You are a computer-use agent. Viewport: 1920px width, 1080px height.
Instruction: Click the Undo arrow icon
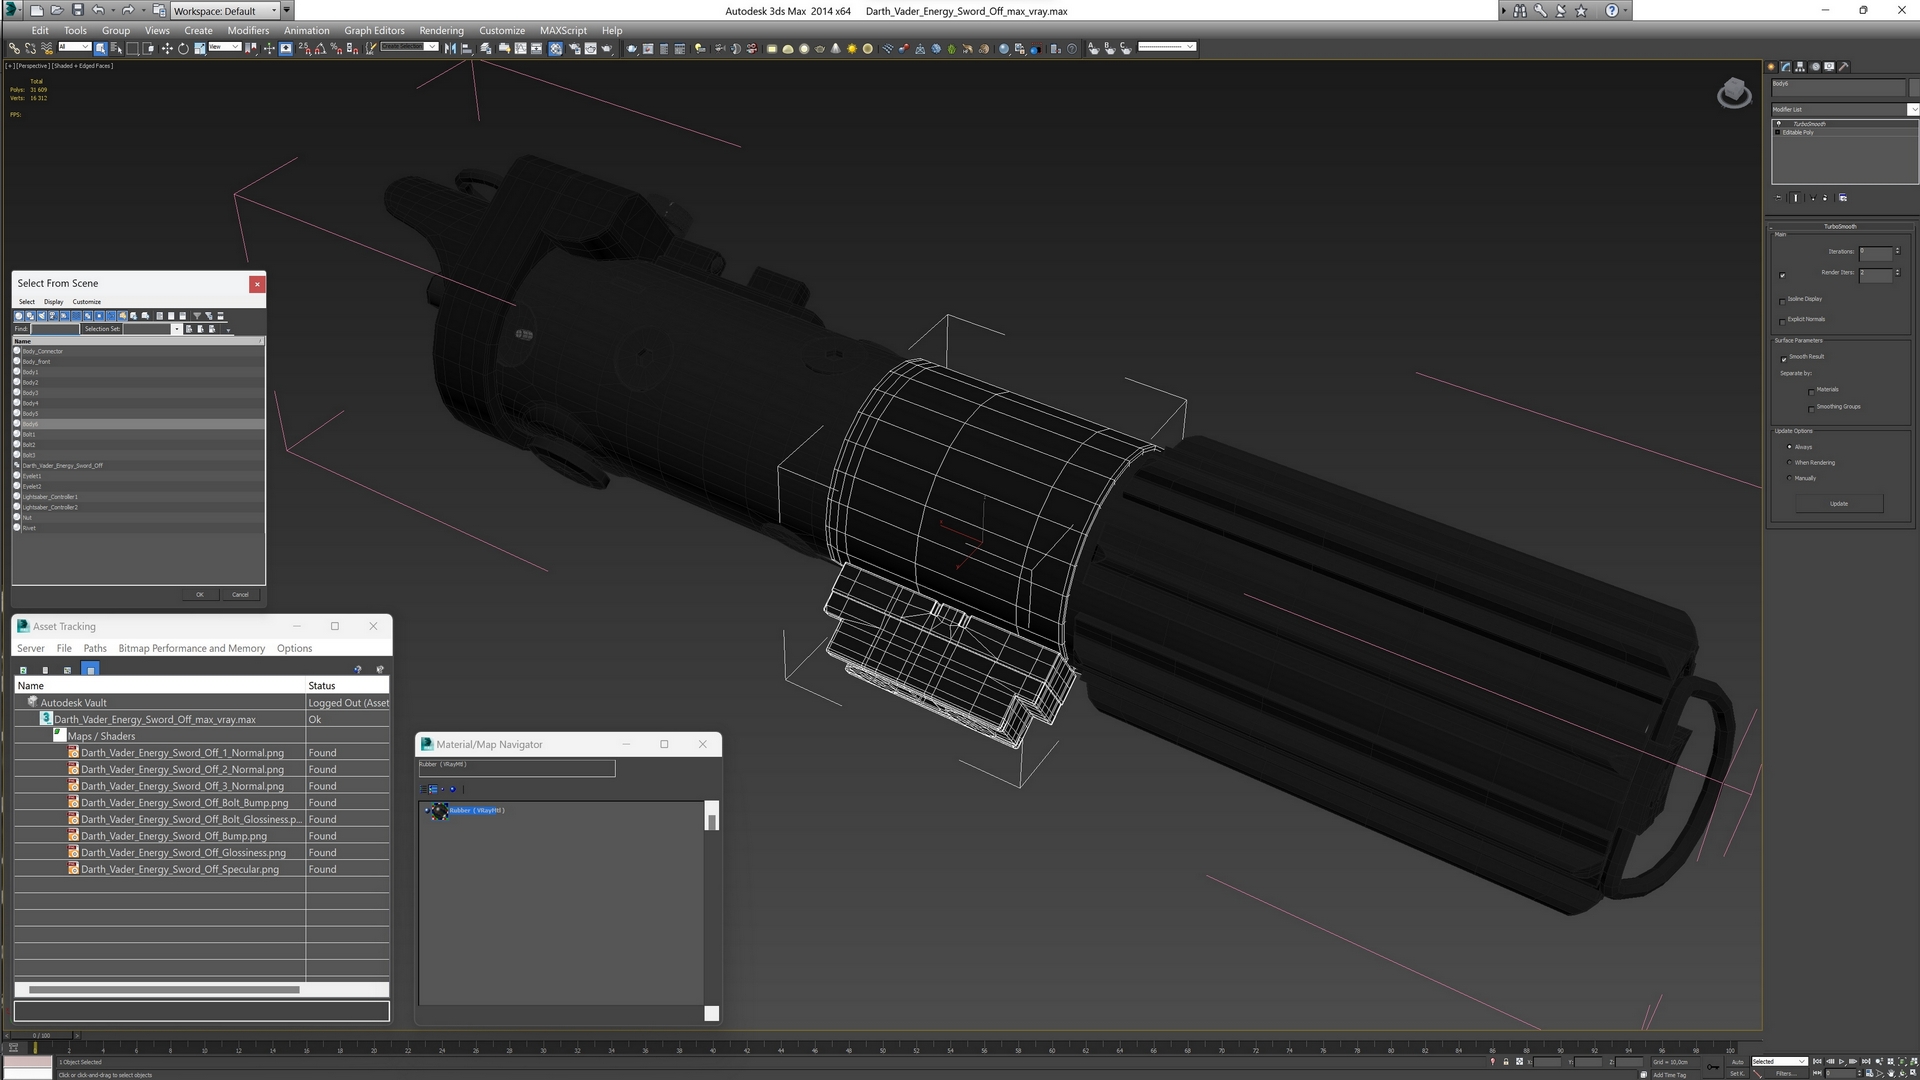[98, 10]
